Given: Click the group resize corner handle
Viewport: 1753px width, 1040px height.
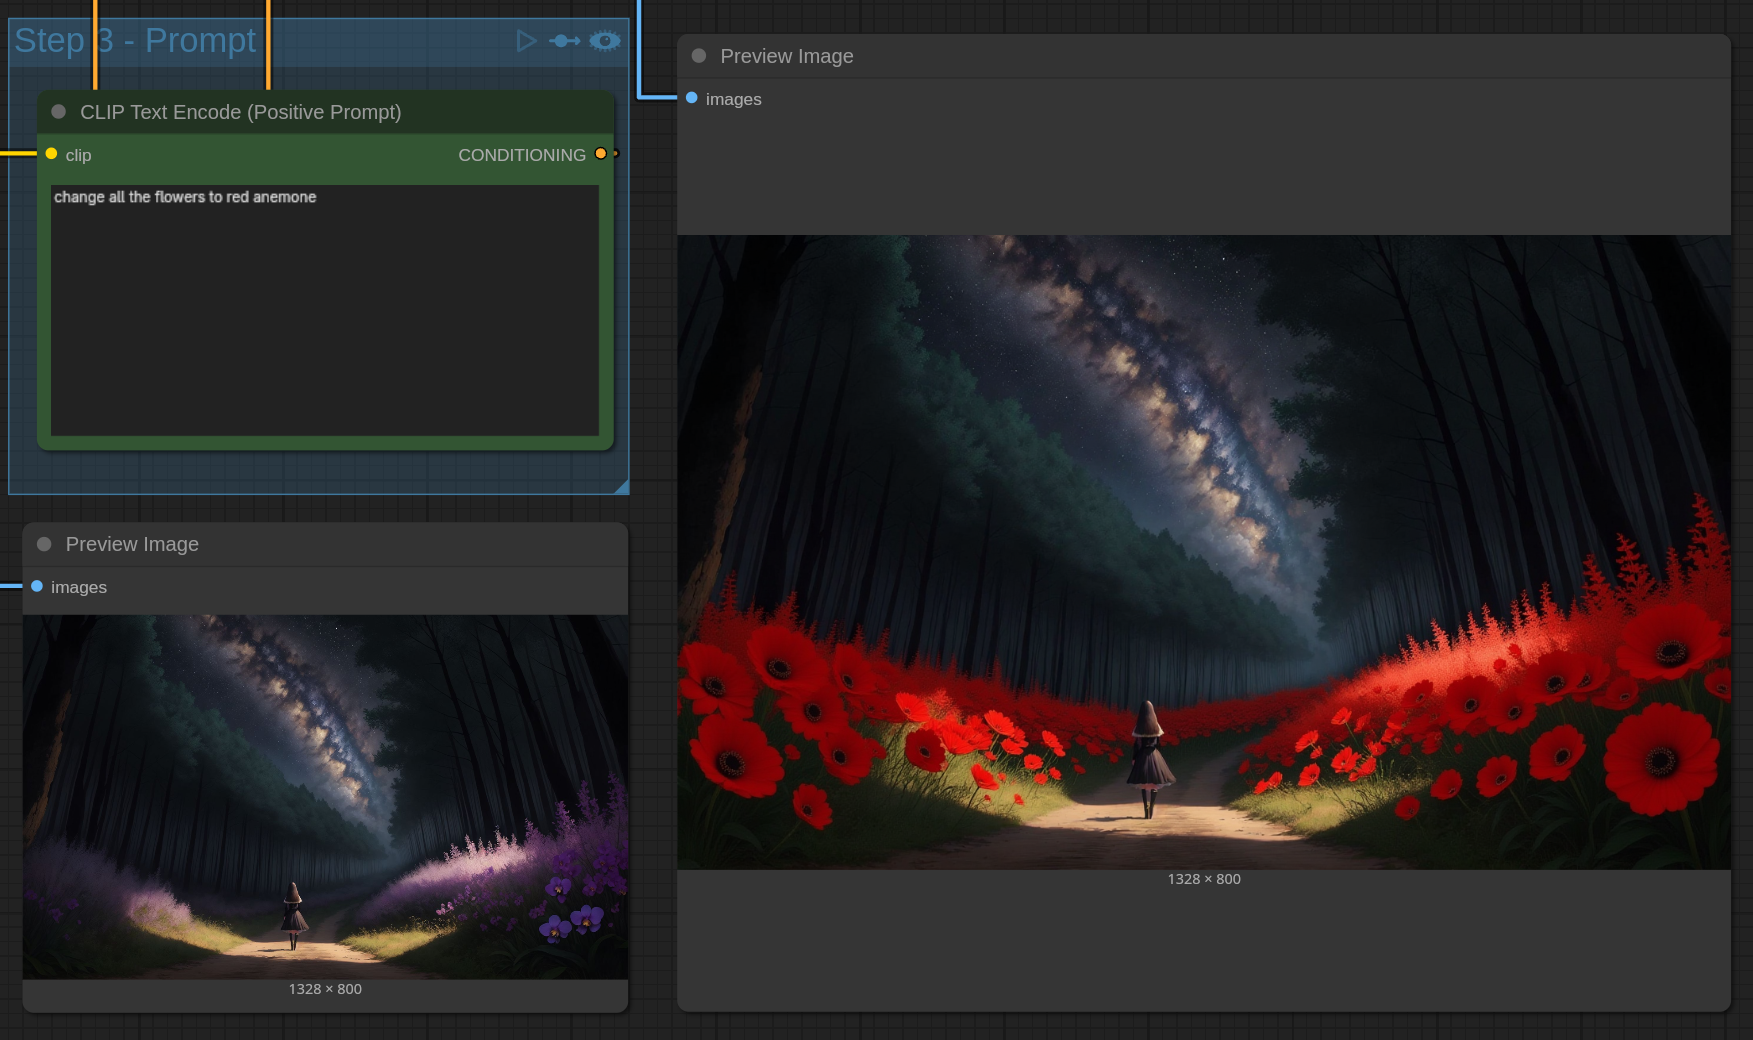Looking at the screenshot, I should [621, 486].
